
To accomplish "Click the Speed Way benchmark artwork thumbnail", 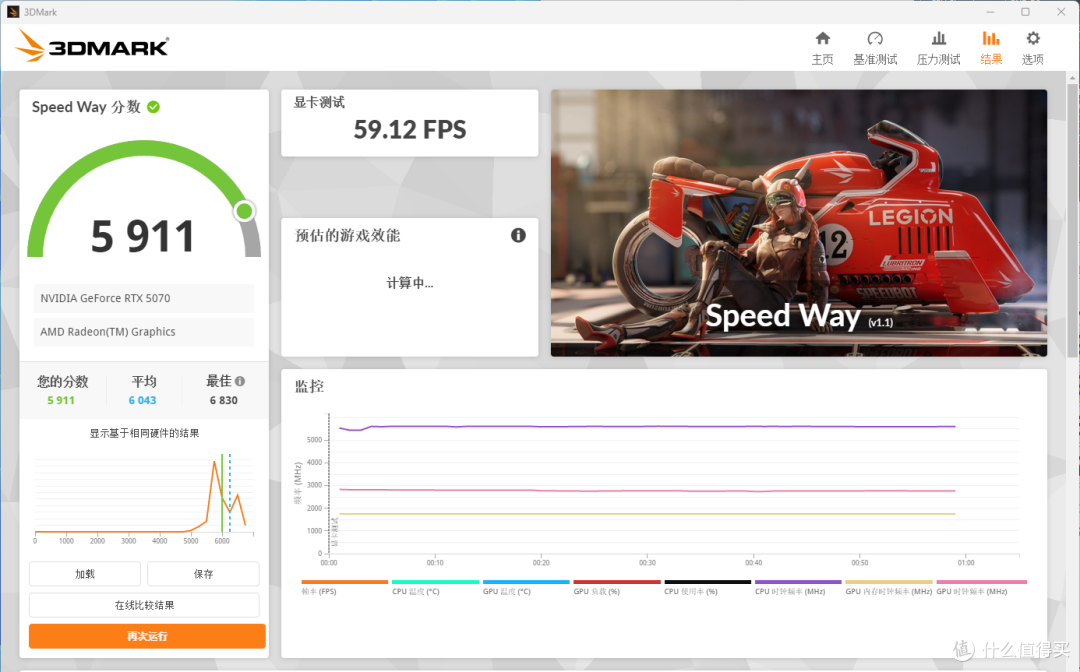I will (x=799, y=223).
